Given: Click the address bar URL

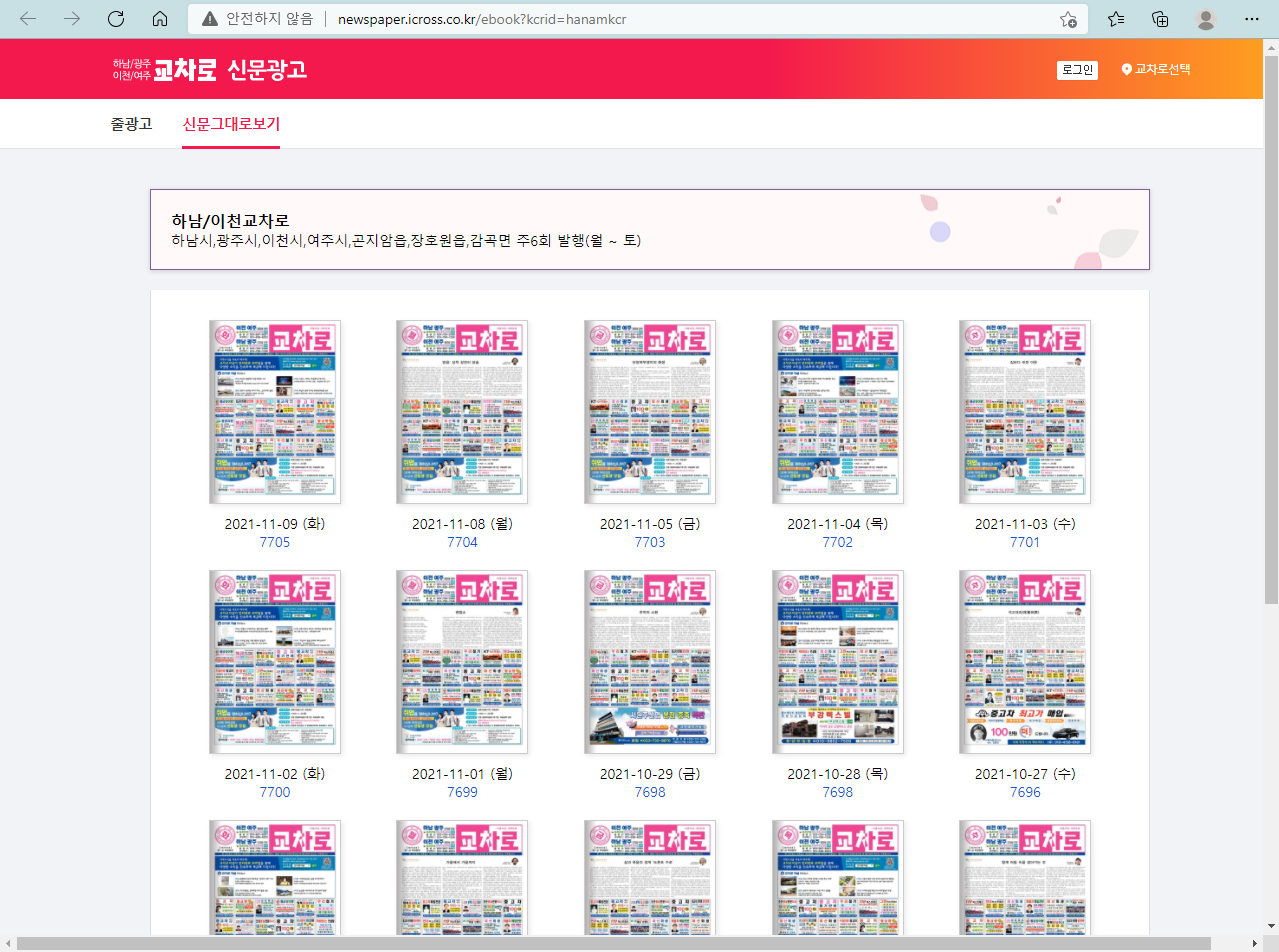Looking at the screenshot, I should [482, 19].
